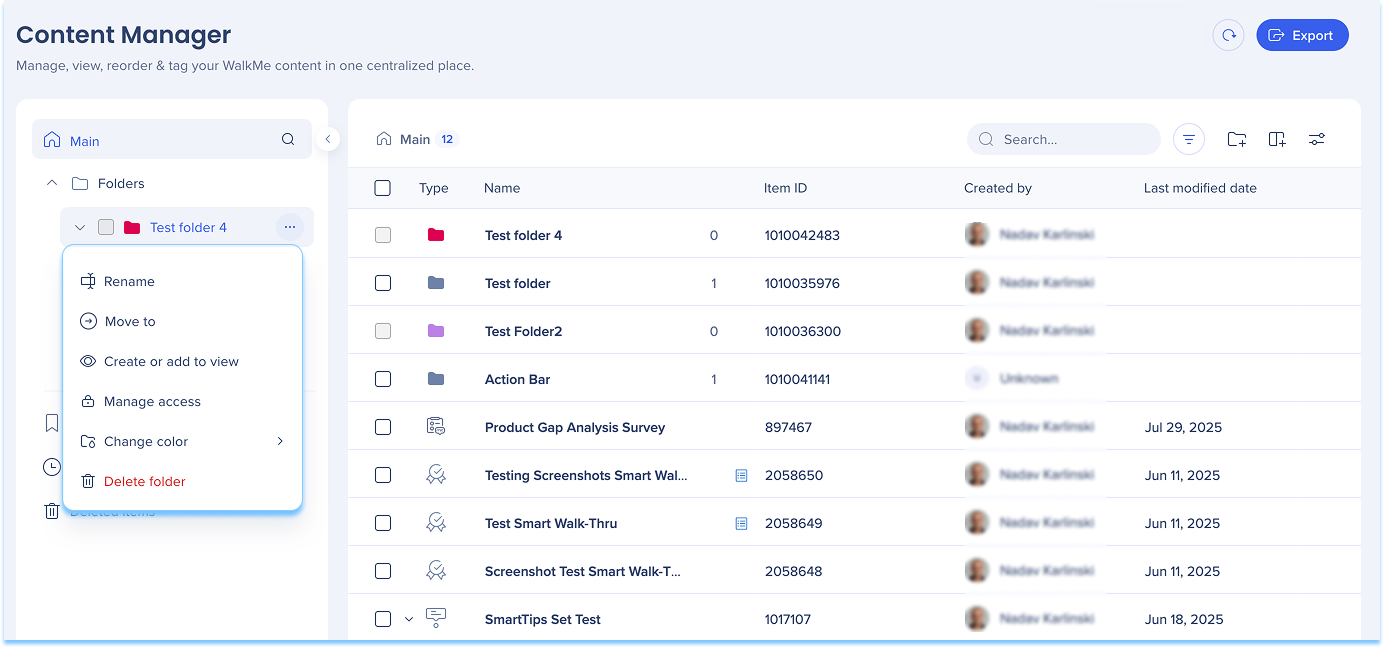This screenshot has width=1384, height=648.
Task: Click the new folder icon in toolbar
Action: [x=1237, y=140]
